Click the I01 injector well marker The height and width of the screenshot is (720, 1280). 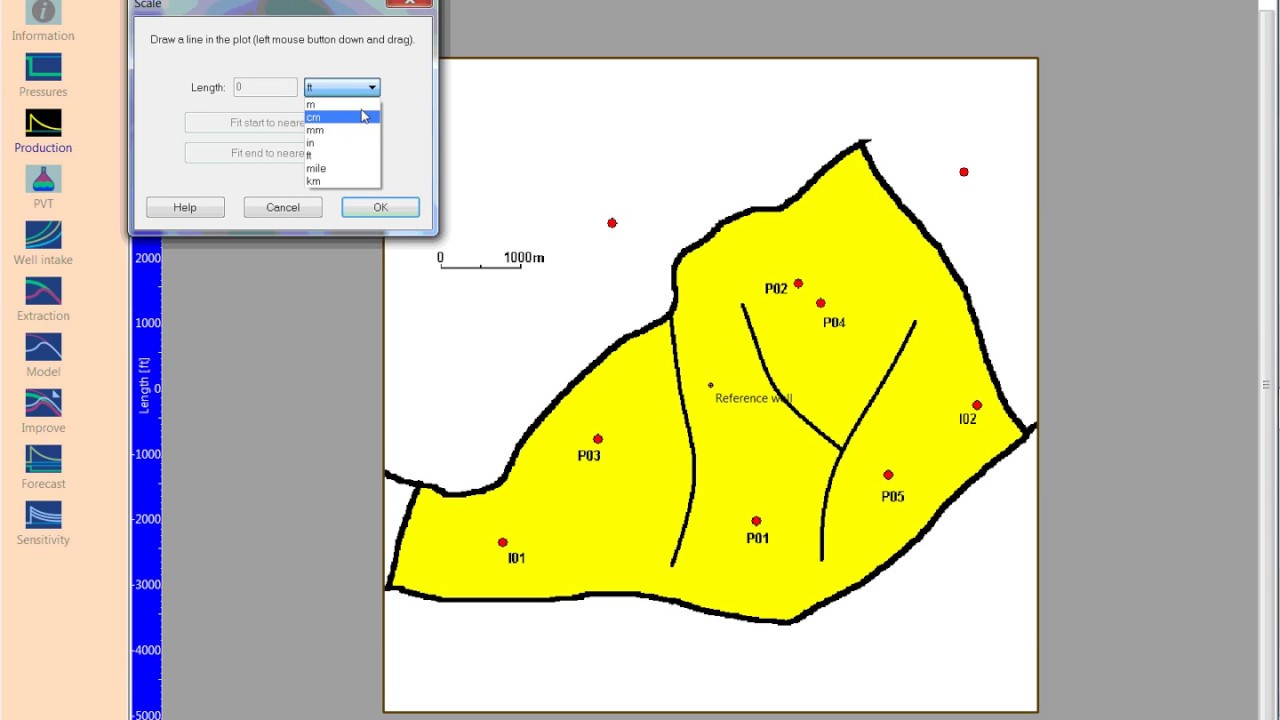[x=503, y=543]
